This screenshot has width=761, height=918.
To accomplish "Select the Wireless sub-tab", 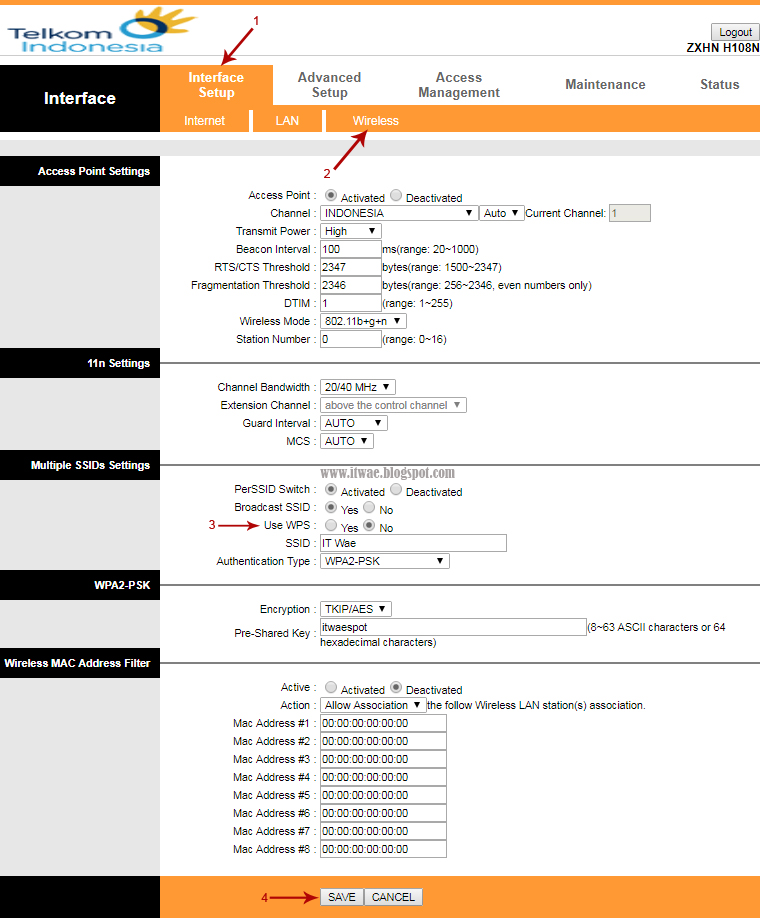I will point(375,121).
